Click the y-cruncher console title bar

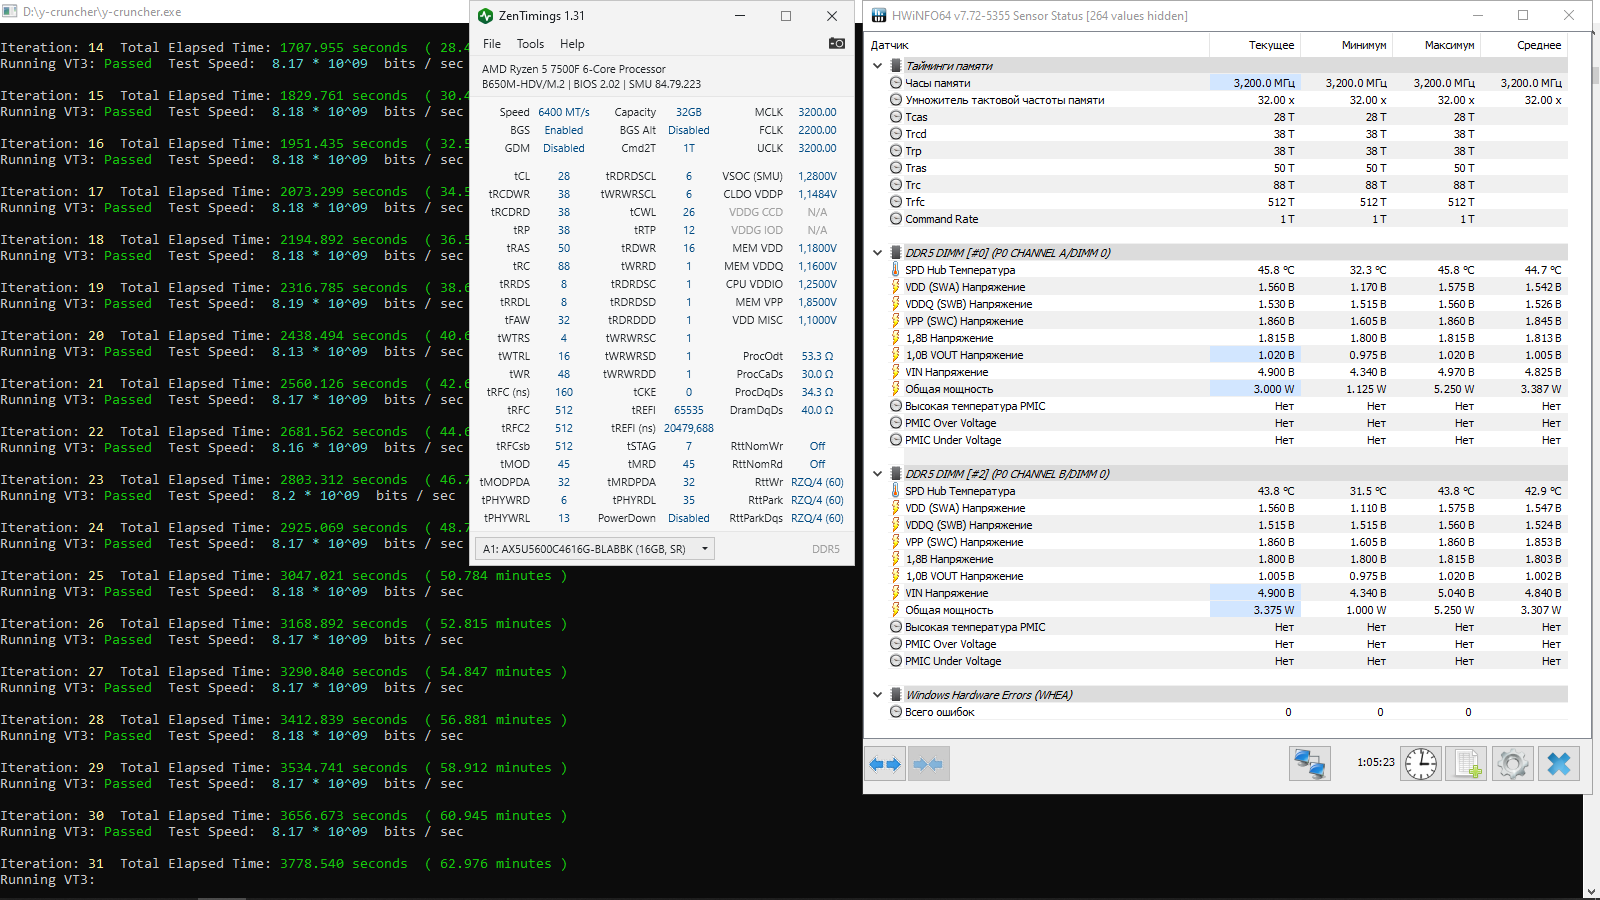point(235,12)
